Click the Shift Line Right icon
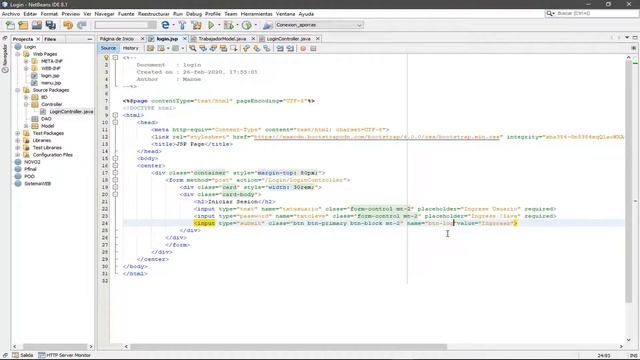The width and height of the screenshot is (640, 360). tap(290, 49)
